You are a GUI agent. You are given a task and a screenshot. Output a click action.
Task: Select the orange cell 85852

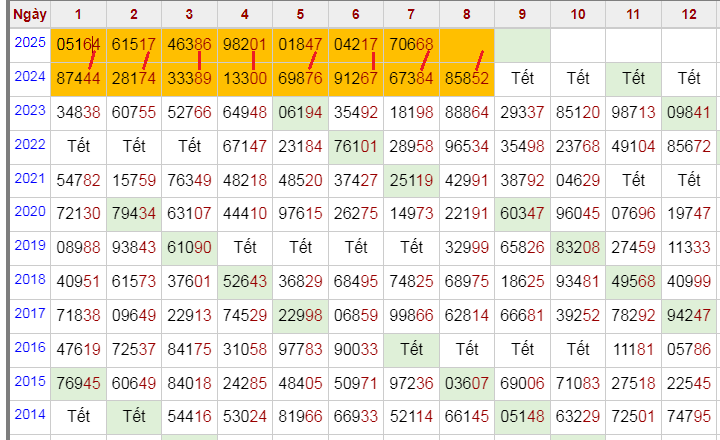[466, 79]
